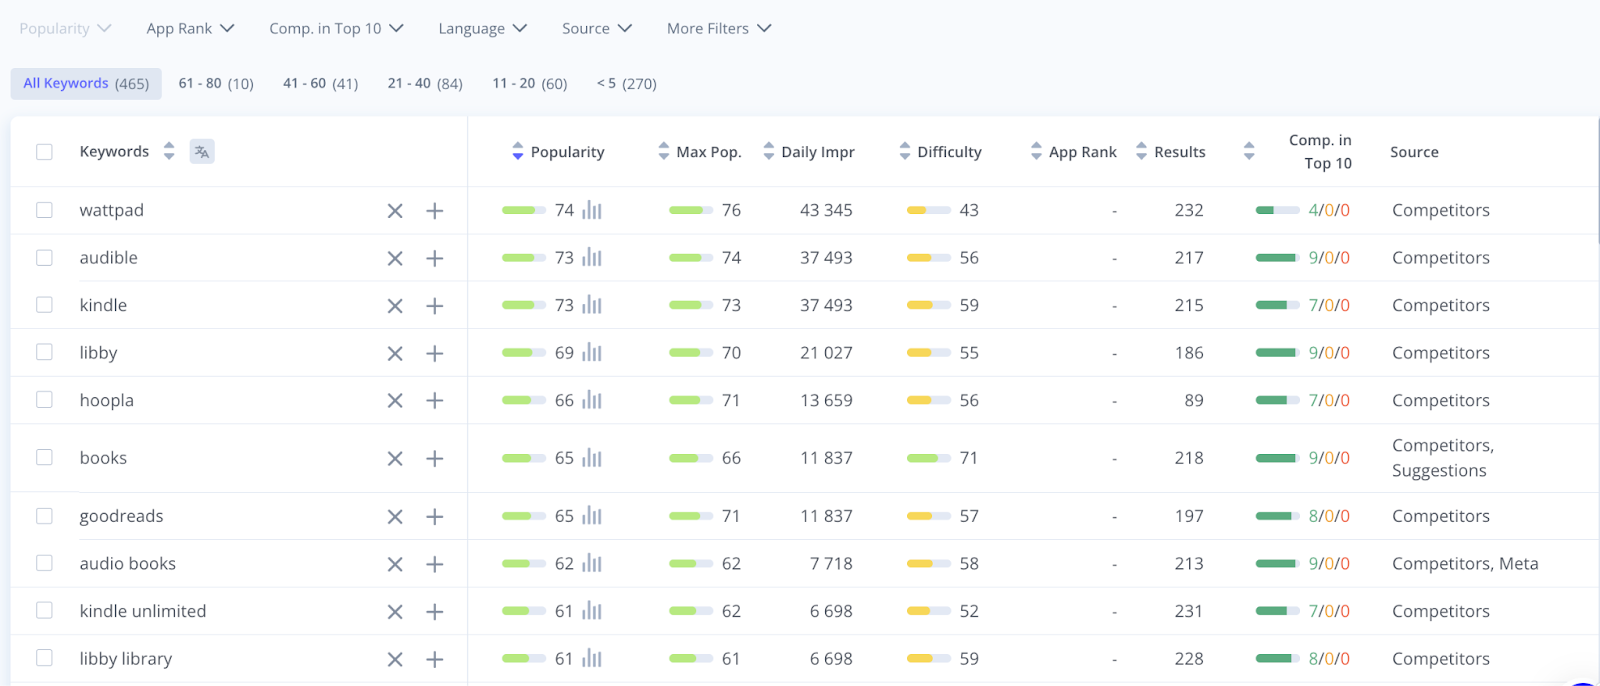Remove the wattpad keyword with X icon
Screen dimensions: 1600x686
pyautogui.click(x=395, y=211)
